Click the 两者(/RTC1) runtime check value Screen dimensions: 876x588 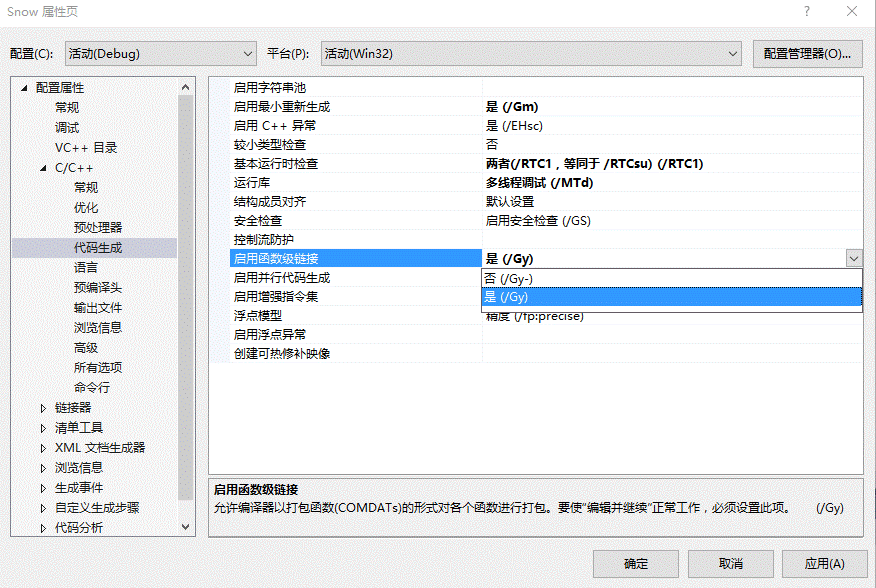(x=594, y=164)
